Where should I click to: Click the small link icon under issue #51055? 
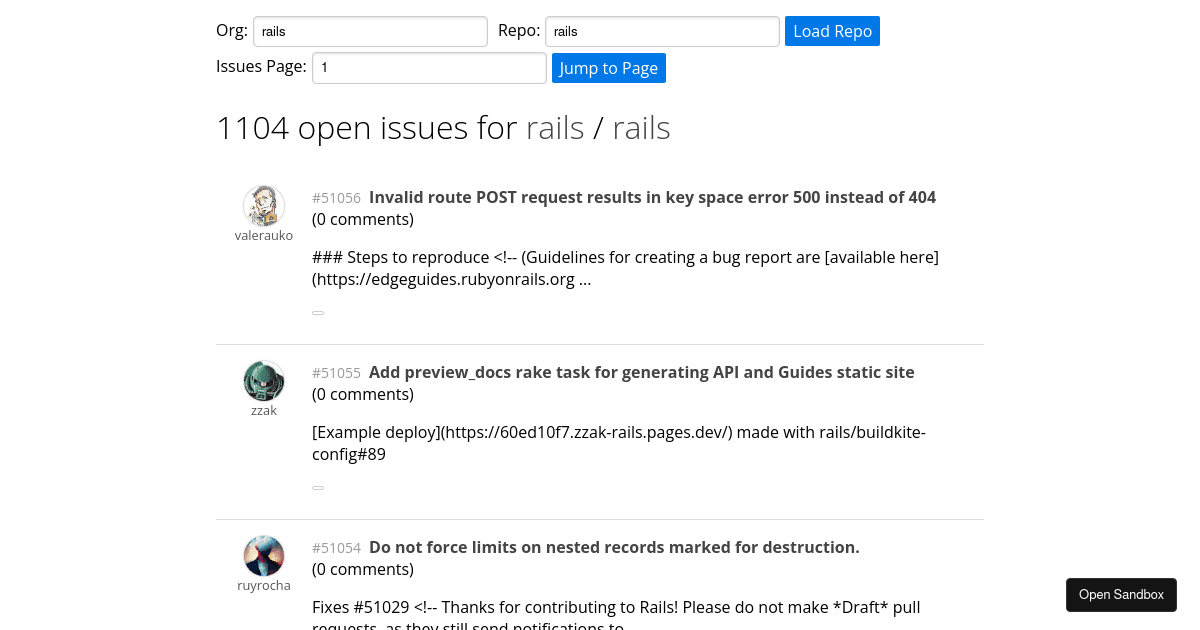tap(318, 487)
